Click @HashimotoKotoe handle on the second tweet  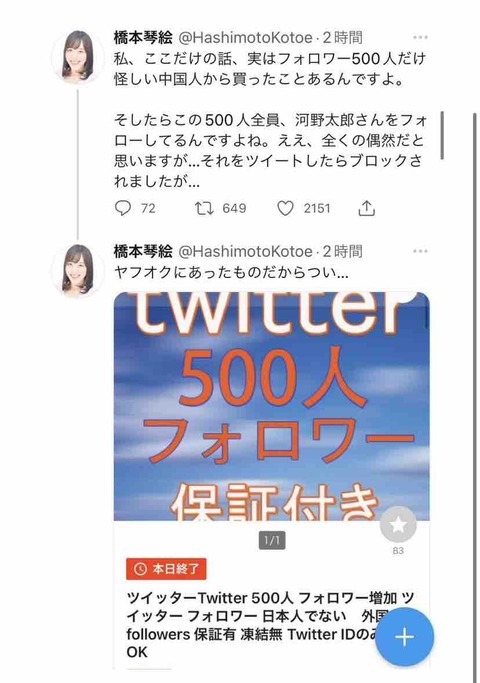[x=246, y=252]
